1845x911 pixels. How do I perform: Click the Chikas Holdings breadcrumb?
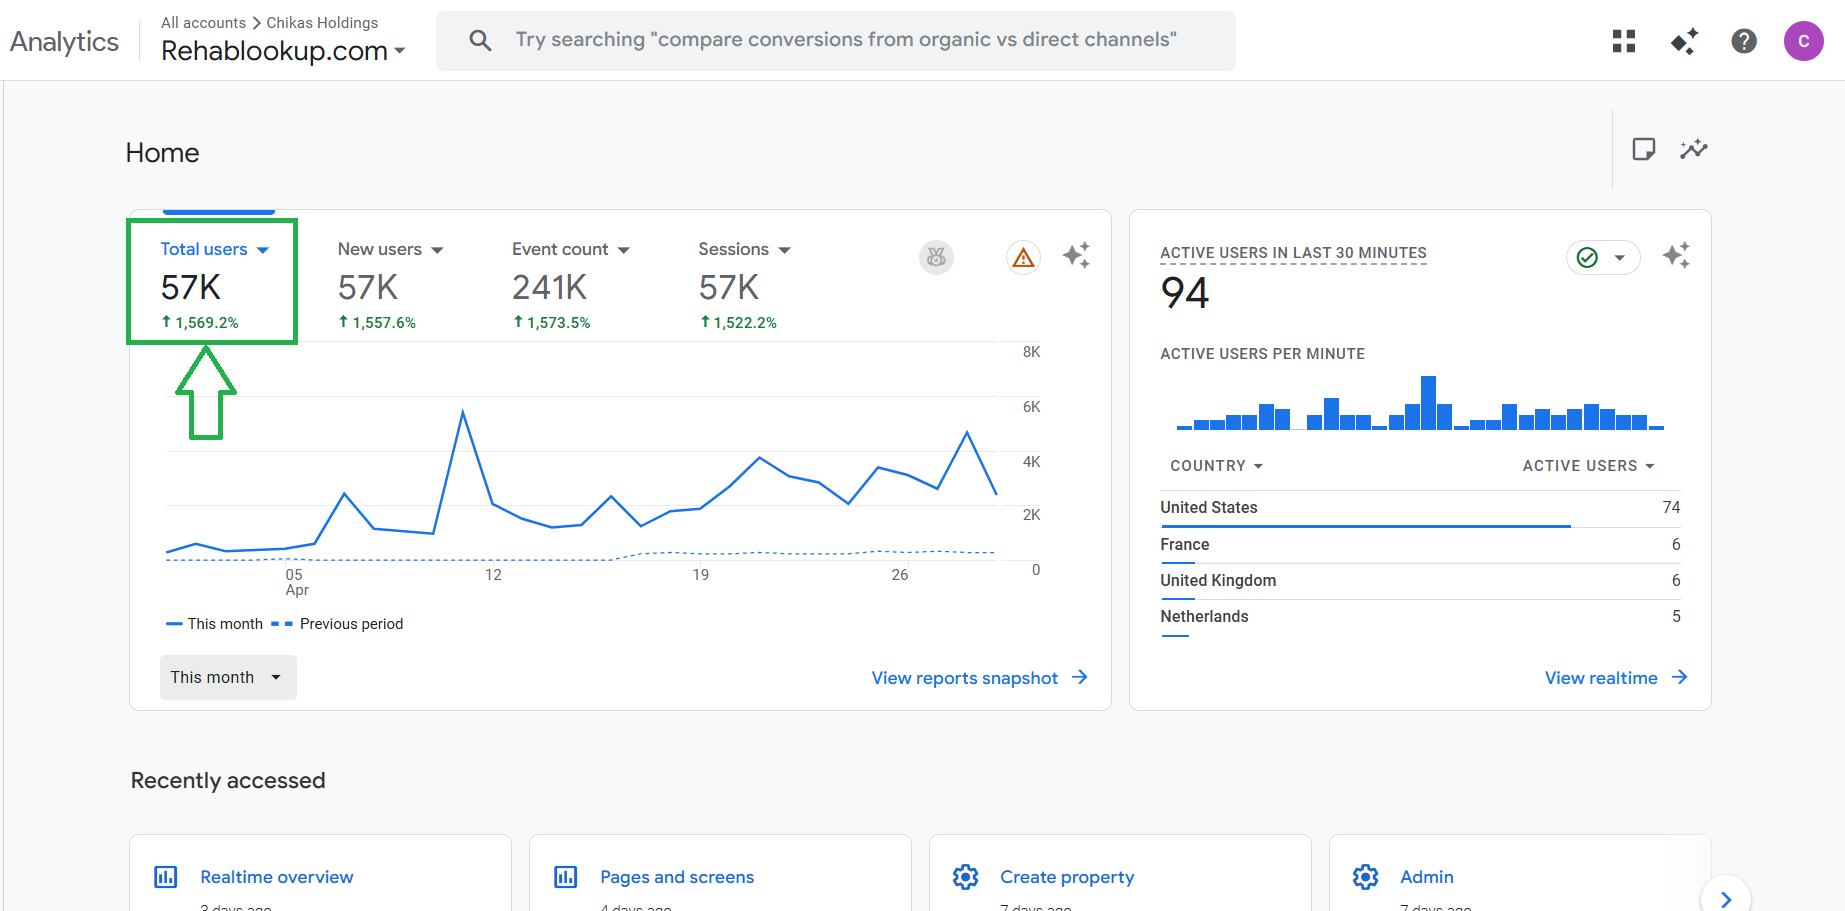322,22
